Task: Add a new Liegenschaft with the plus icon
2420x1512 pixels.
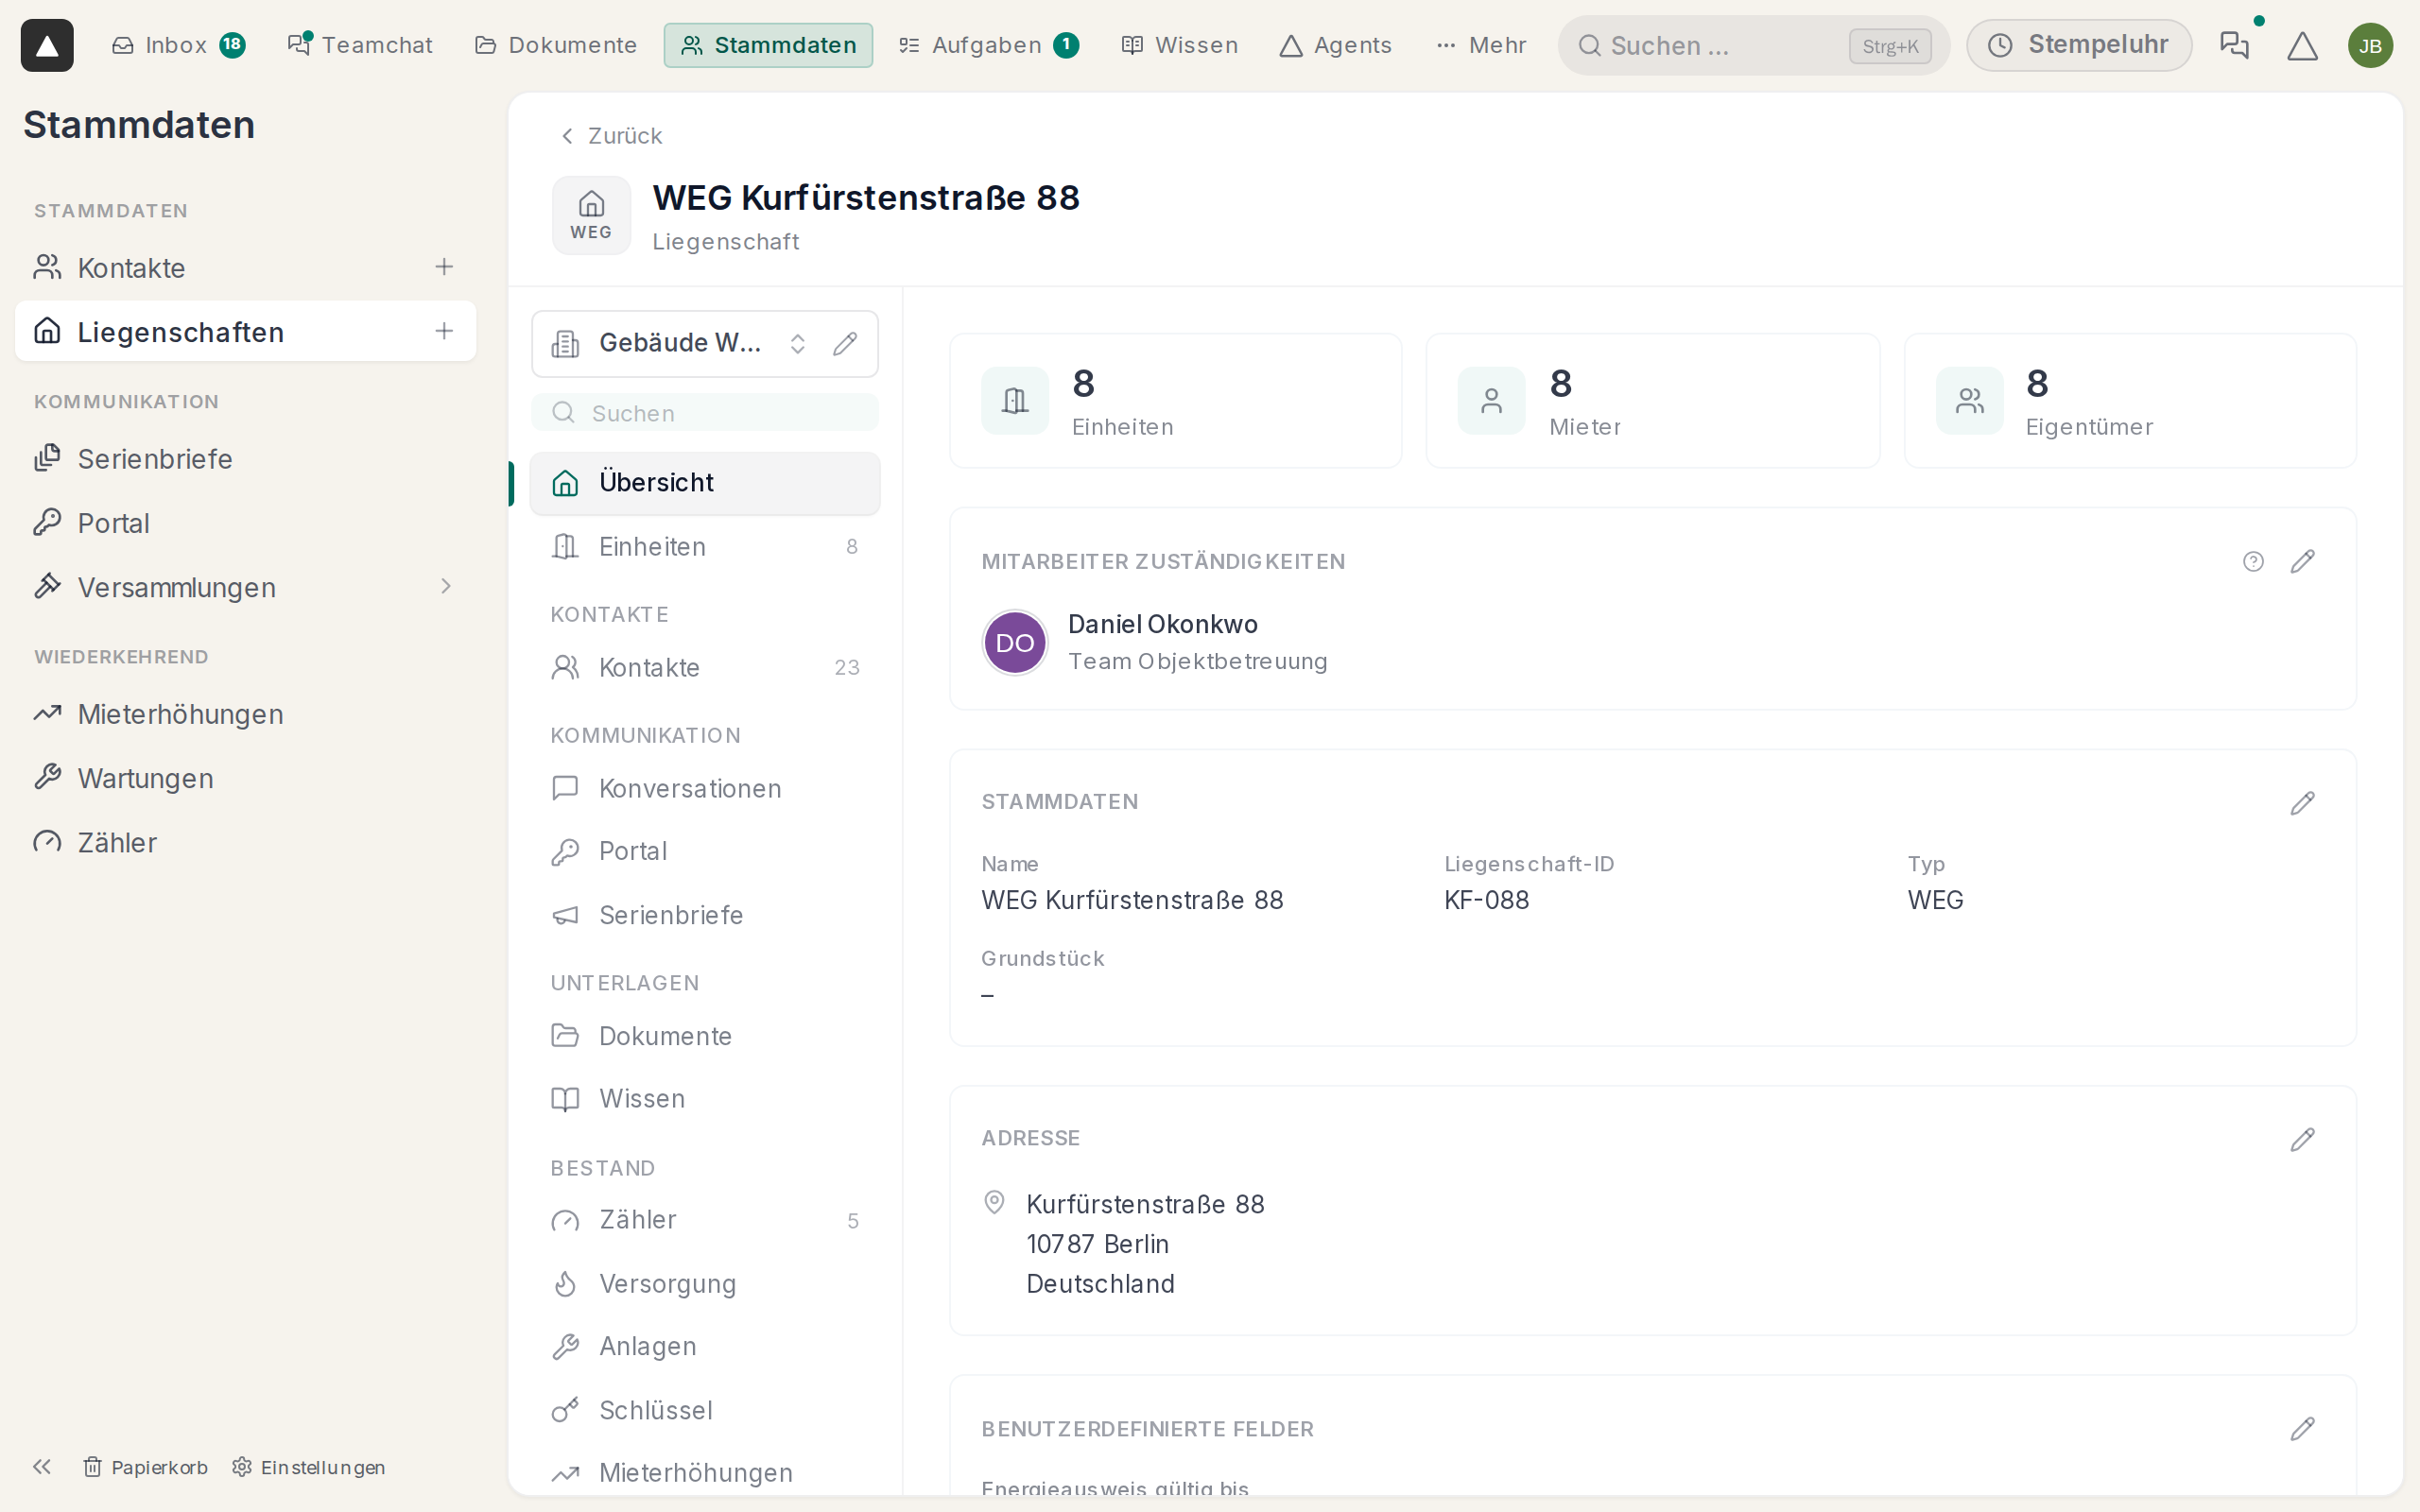Action: click(444, 331)
